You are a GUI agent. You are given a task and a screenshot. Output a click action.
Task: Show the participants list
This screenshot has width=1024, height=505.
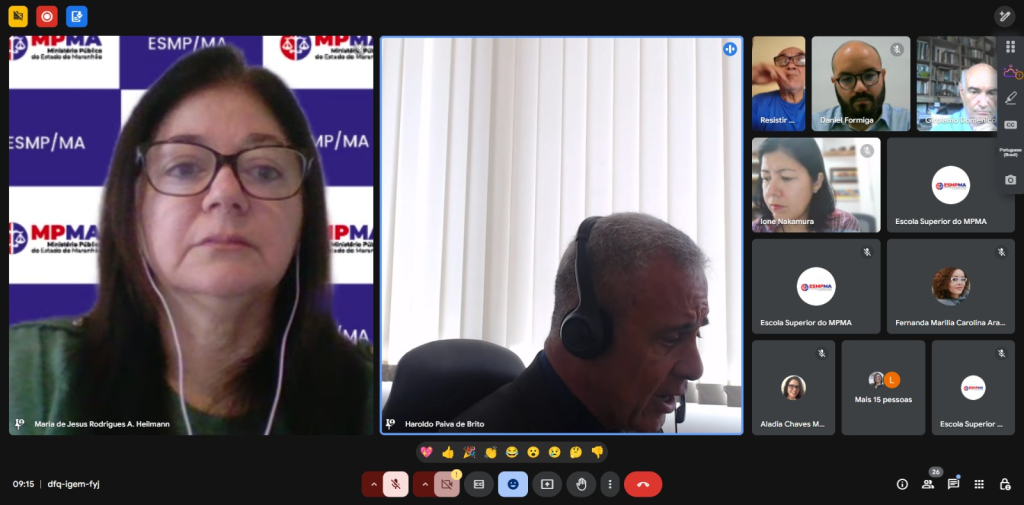click(928, 484)
